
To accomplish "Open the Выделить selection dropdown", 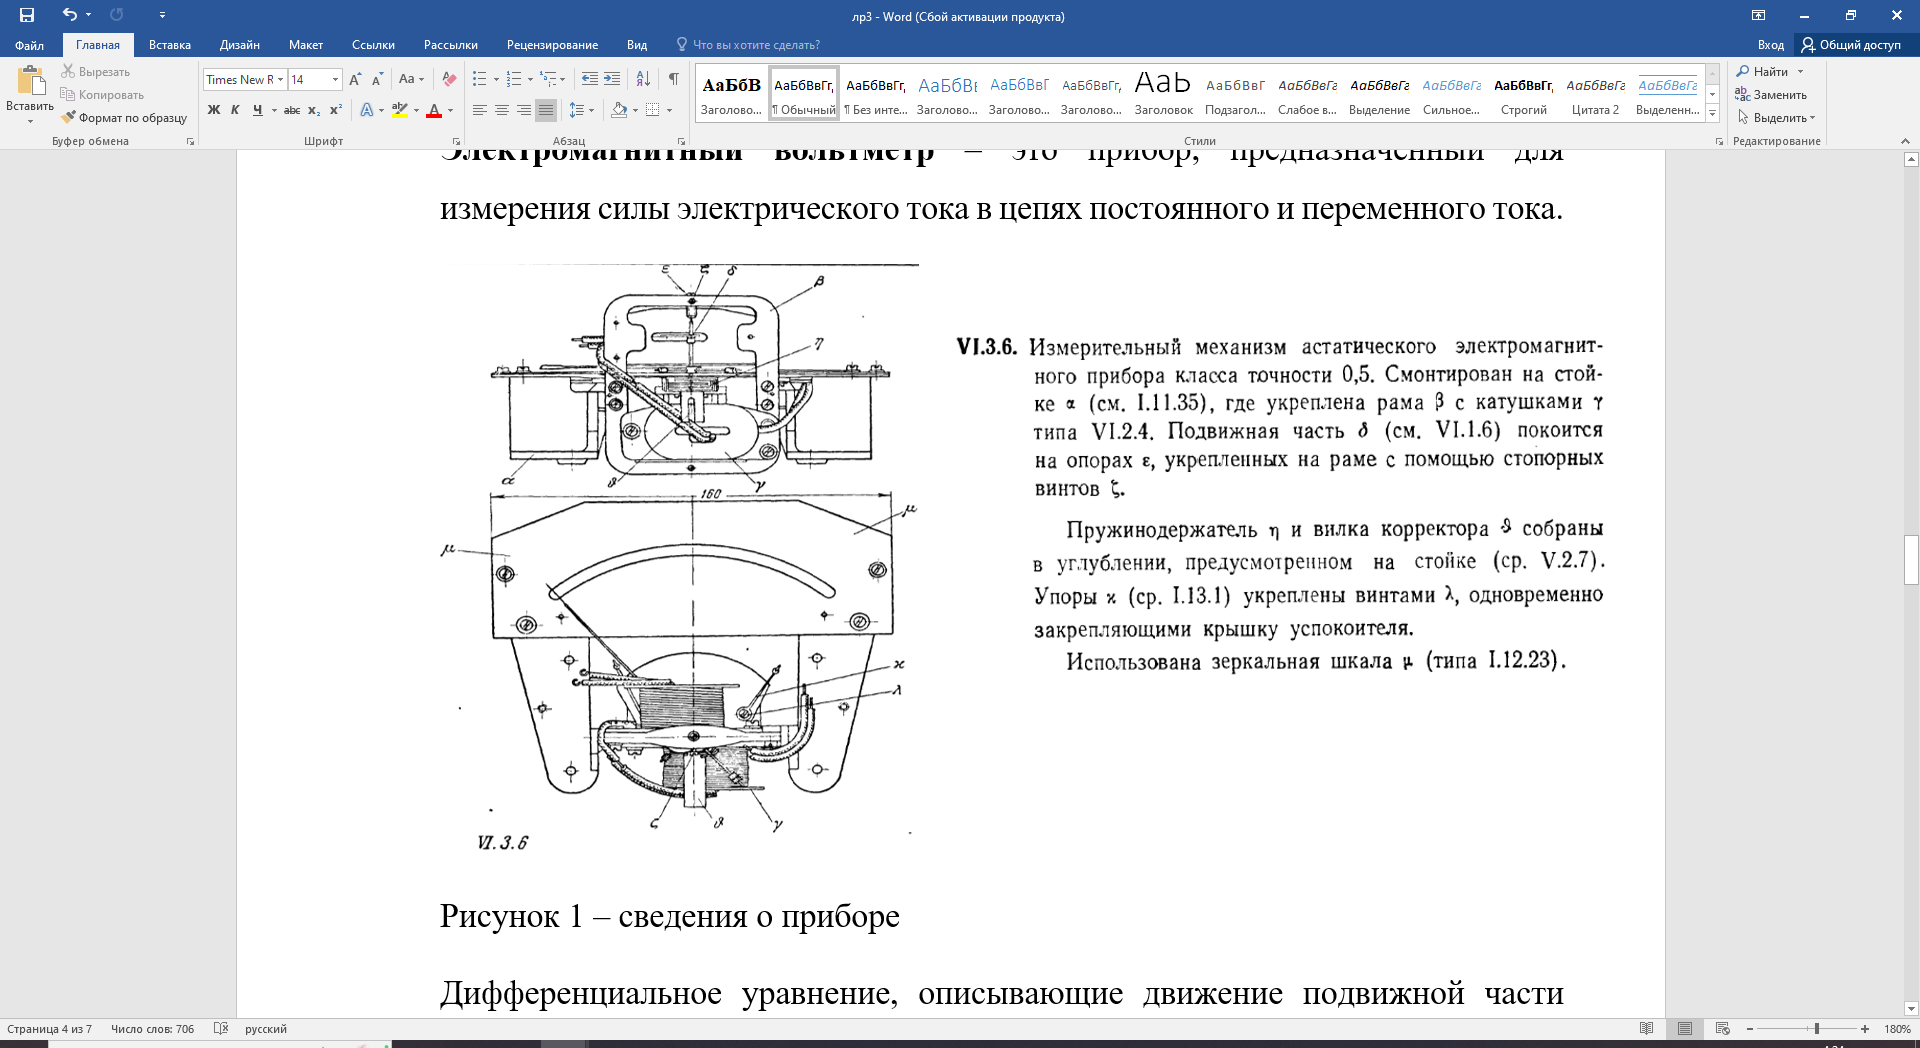I will pos(1775,118).
